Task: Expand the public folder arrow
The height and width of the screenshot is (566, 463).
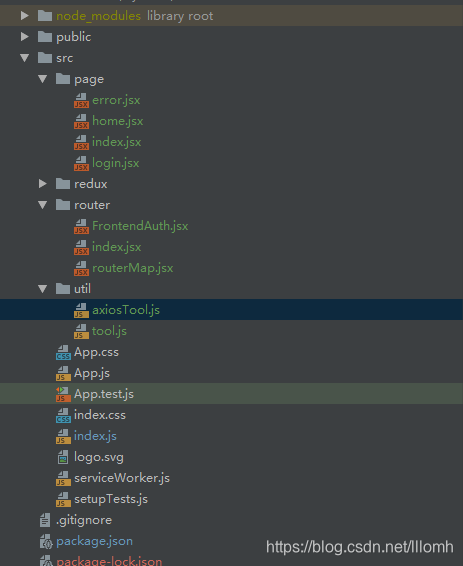Action: coord(25,36)
